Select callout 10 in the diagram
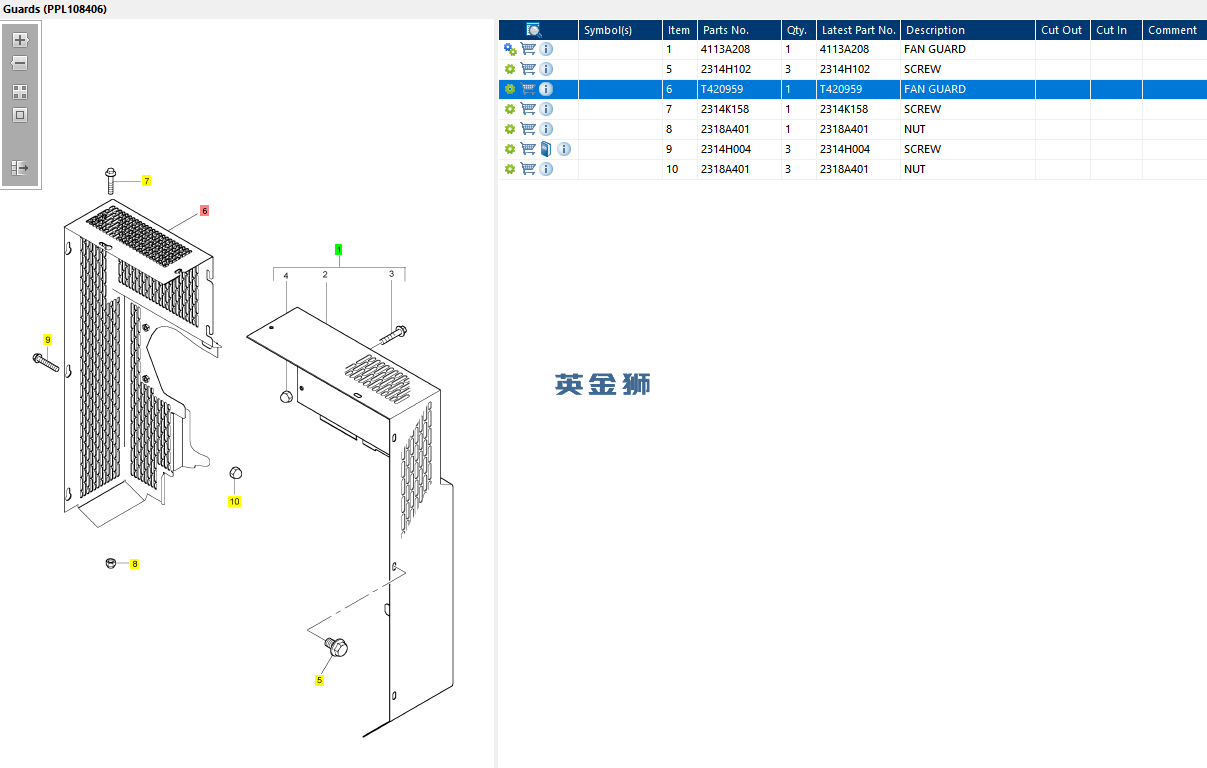This screenshot has height=768, width=1207. (234, 501)
